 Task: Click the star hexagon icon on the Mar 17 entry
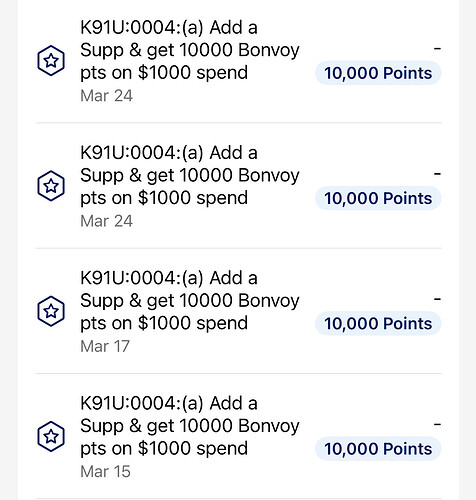click(x=51, y=311)
